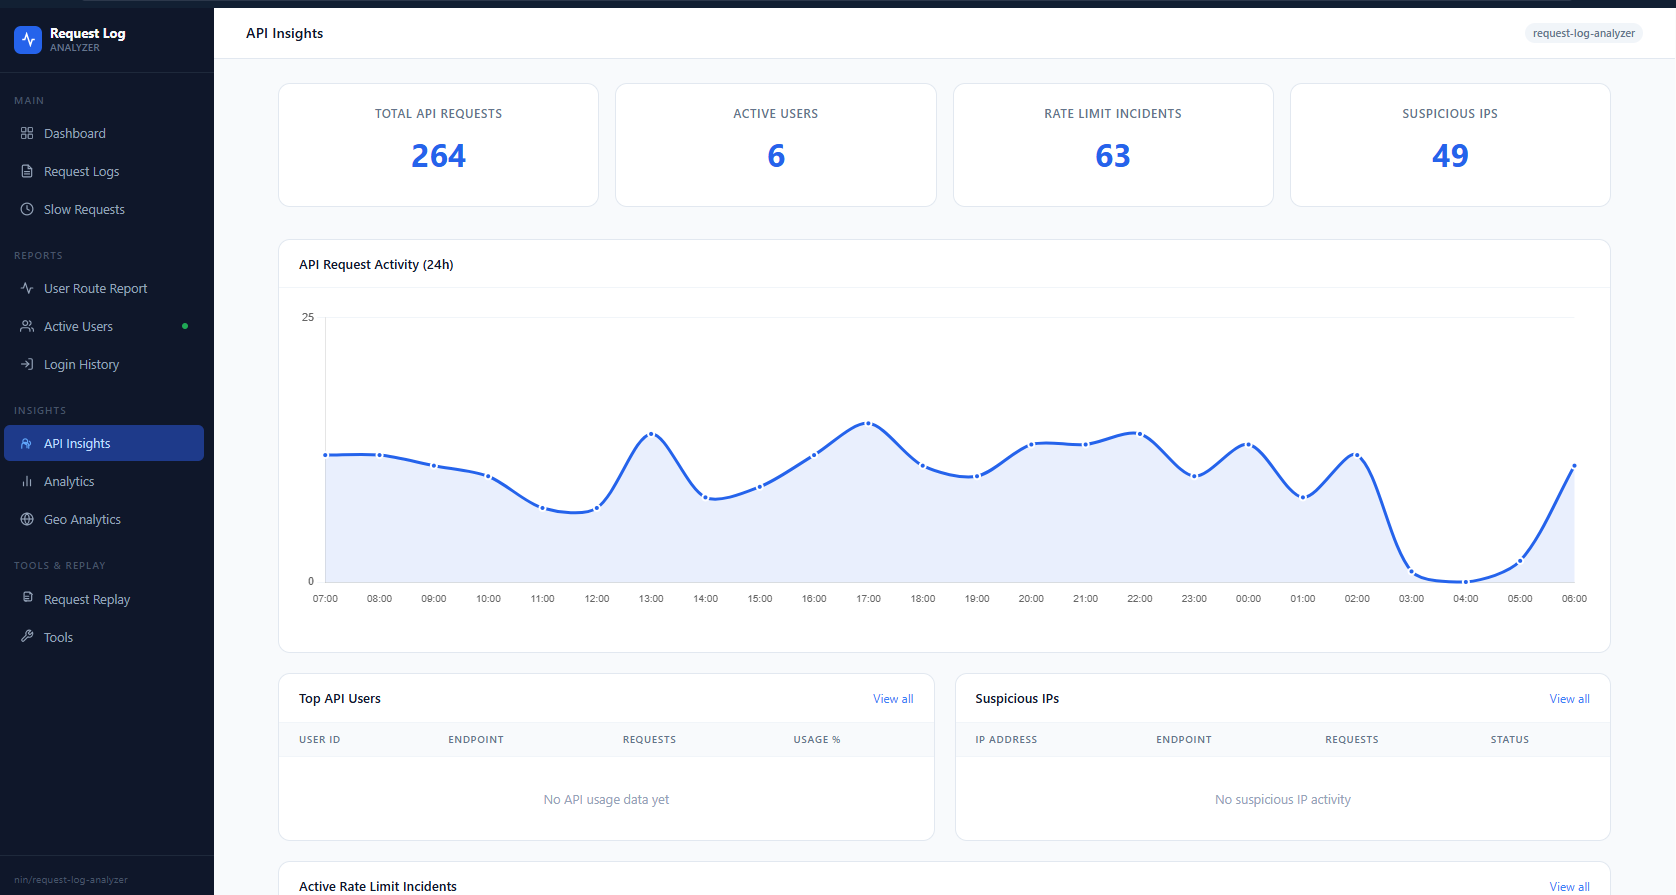Click the Dashboard grid icon

point(27,133)
